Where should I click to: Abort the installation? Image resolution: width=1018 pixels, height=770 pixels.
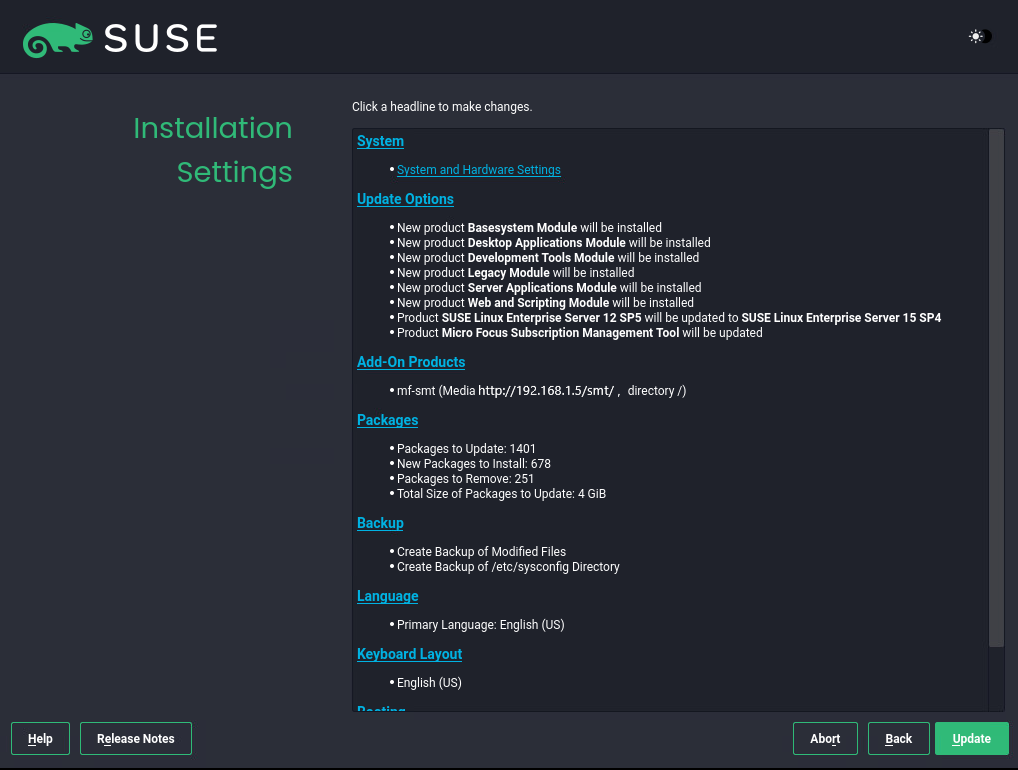pyautogui.click(x=825, y=739)
